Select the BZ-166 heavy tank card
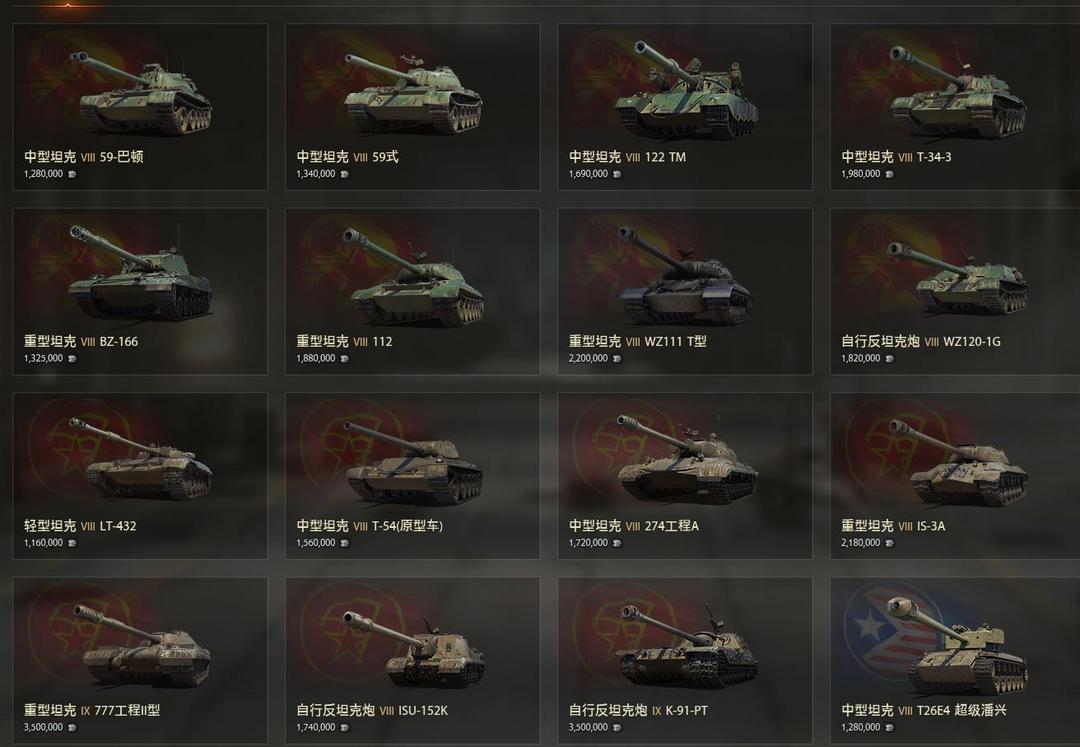The height and width of the screenshot is (747, 1080). click(140, 291)
